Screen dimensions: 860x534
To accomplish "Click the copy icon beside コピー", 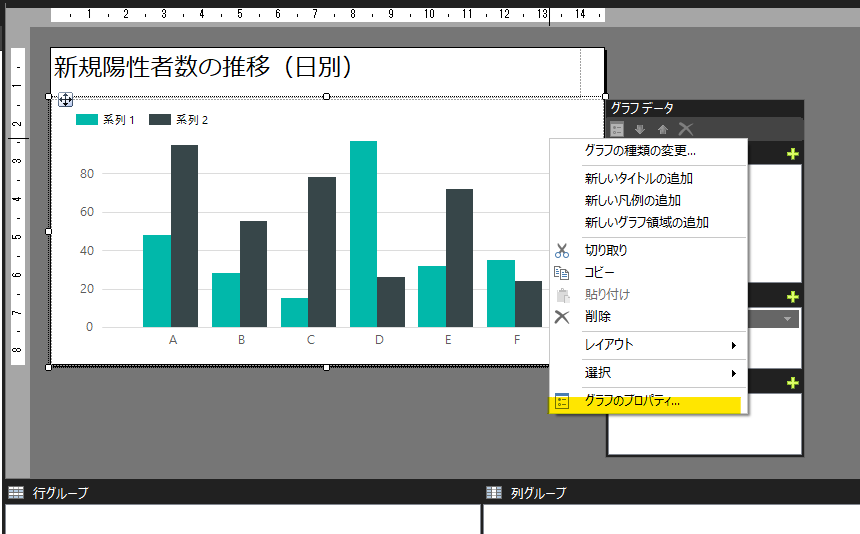I will click(562, 273).
